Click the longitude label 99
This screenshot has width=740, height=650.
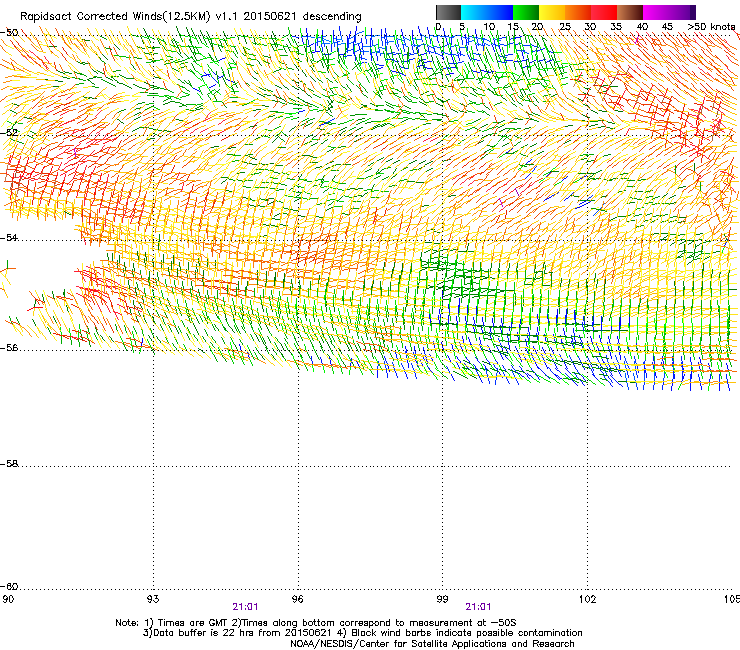pyautogui.click(x=442, y=599)
